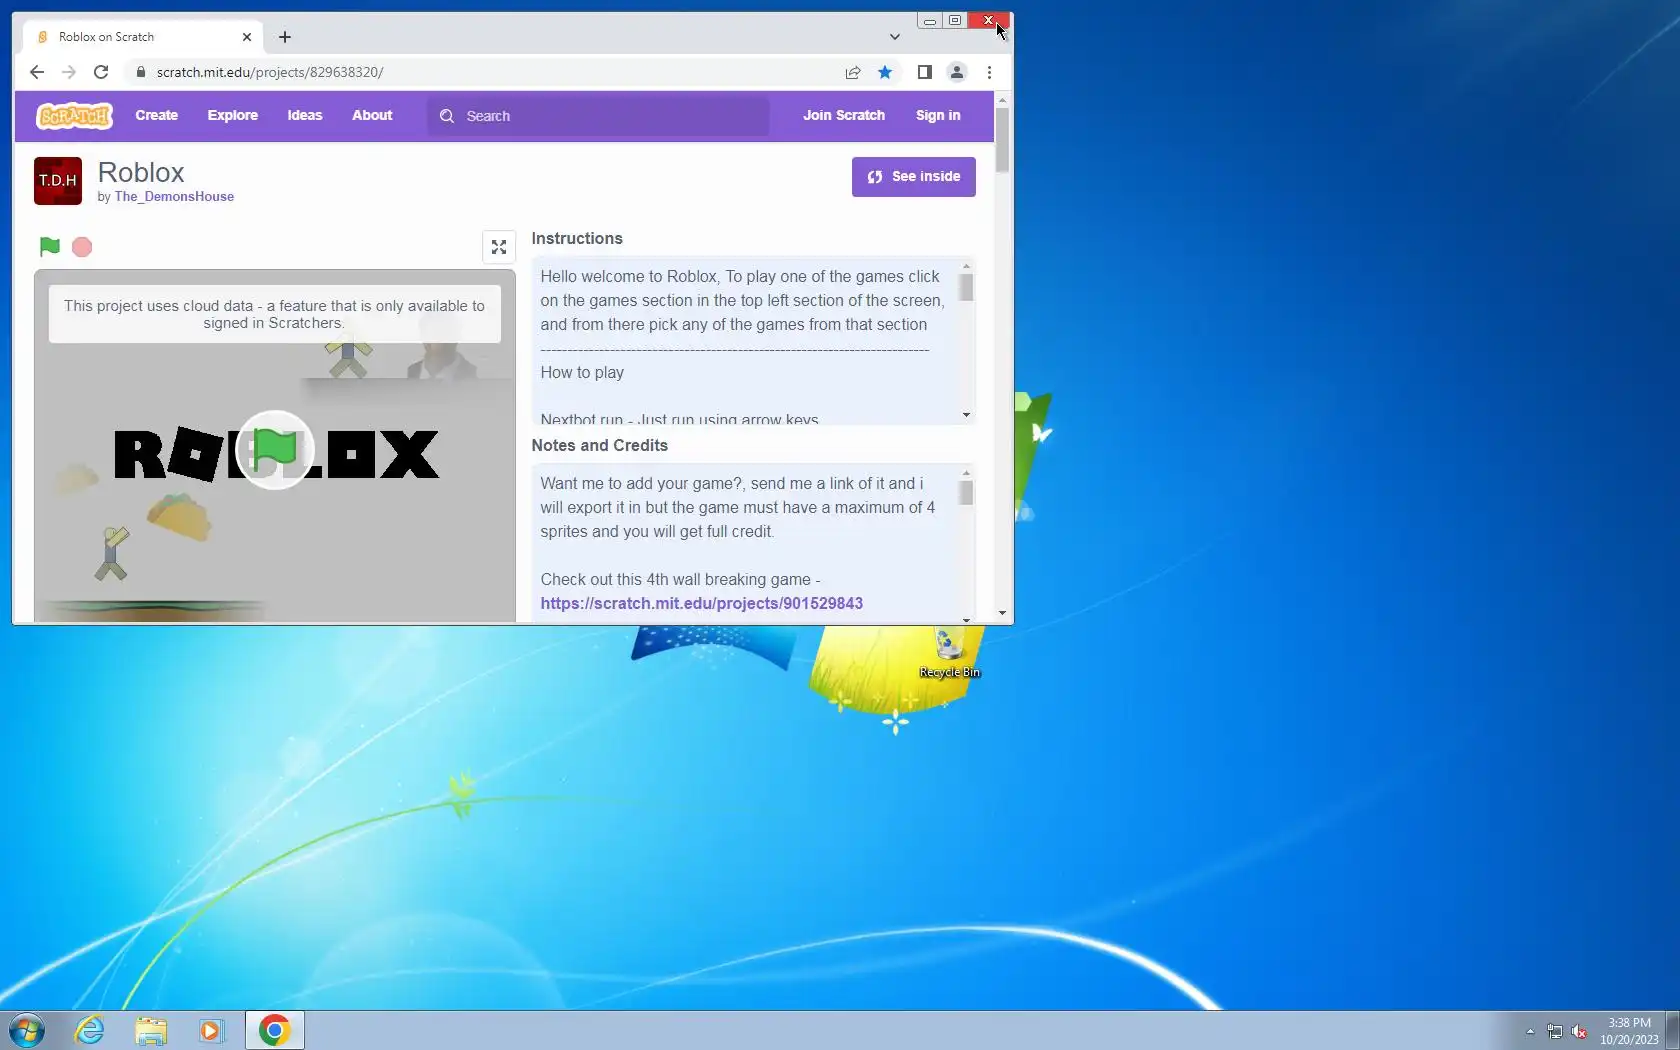
Task: Click the 'How to play' text
Action: (582, 373)
